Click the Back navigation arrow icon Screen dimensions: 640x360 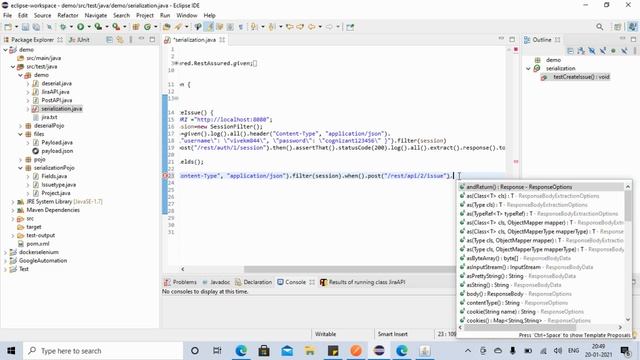311,27
